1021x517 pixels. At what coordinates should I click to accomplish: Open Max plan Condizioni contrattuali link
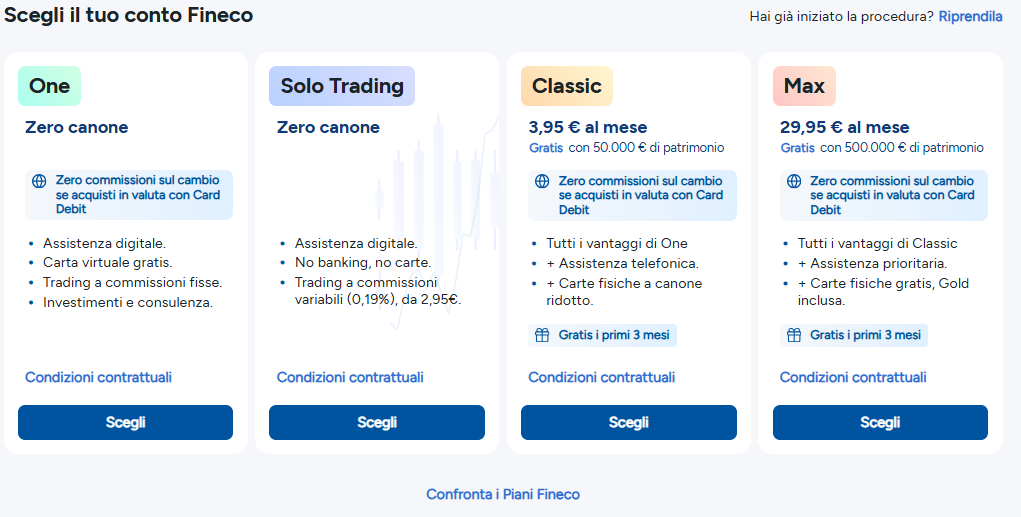(x=853, y=377)
